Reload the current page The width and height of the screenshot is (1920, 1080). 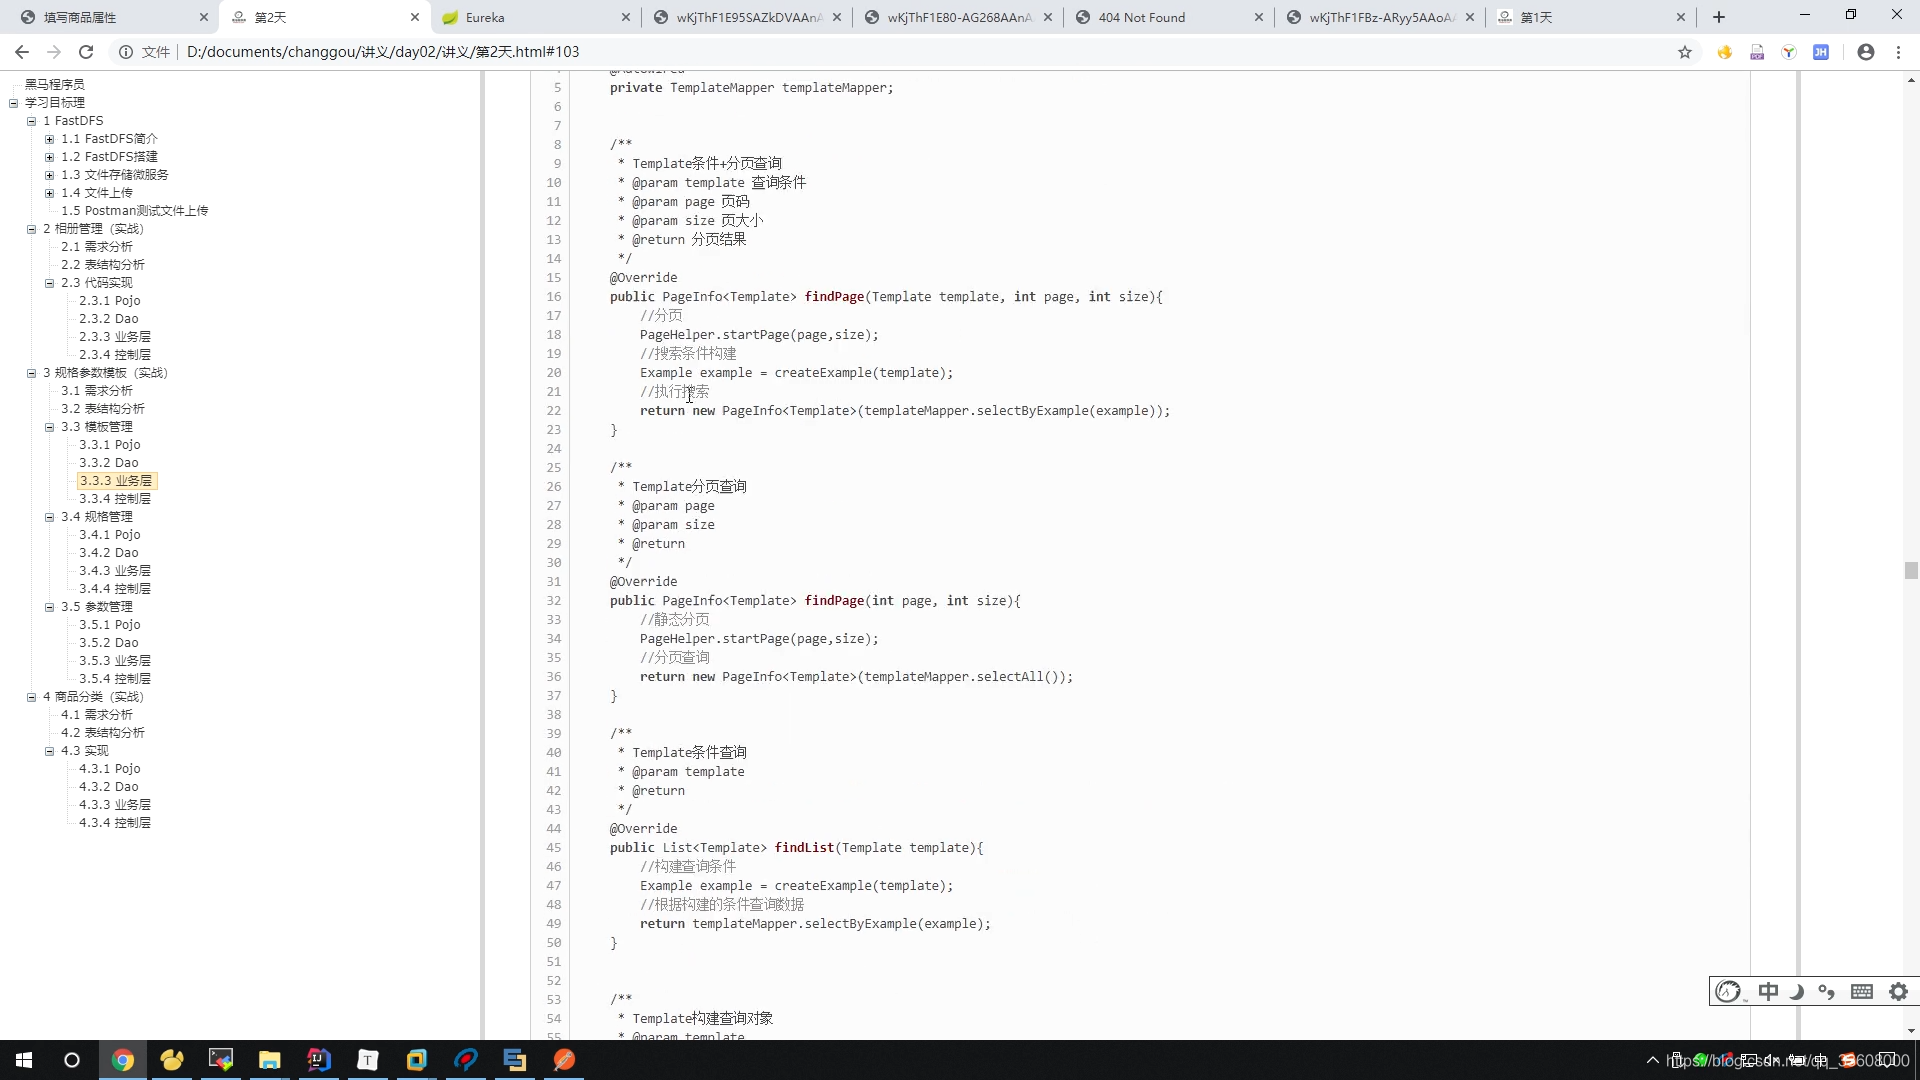click(86, 52)
